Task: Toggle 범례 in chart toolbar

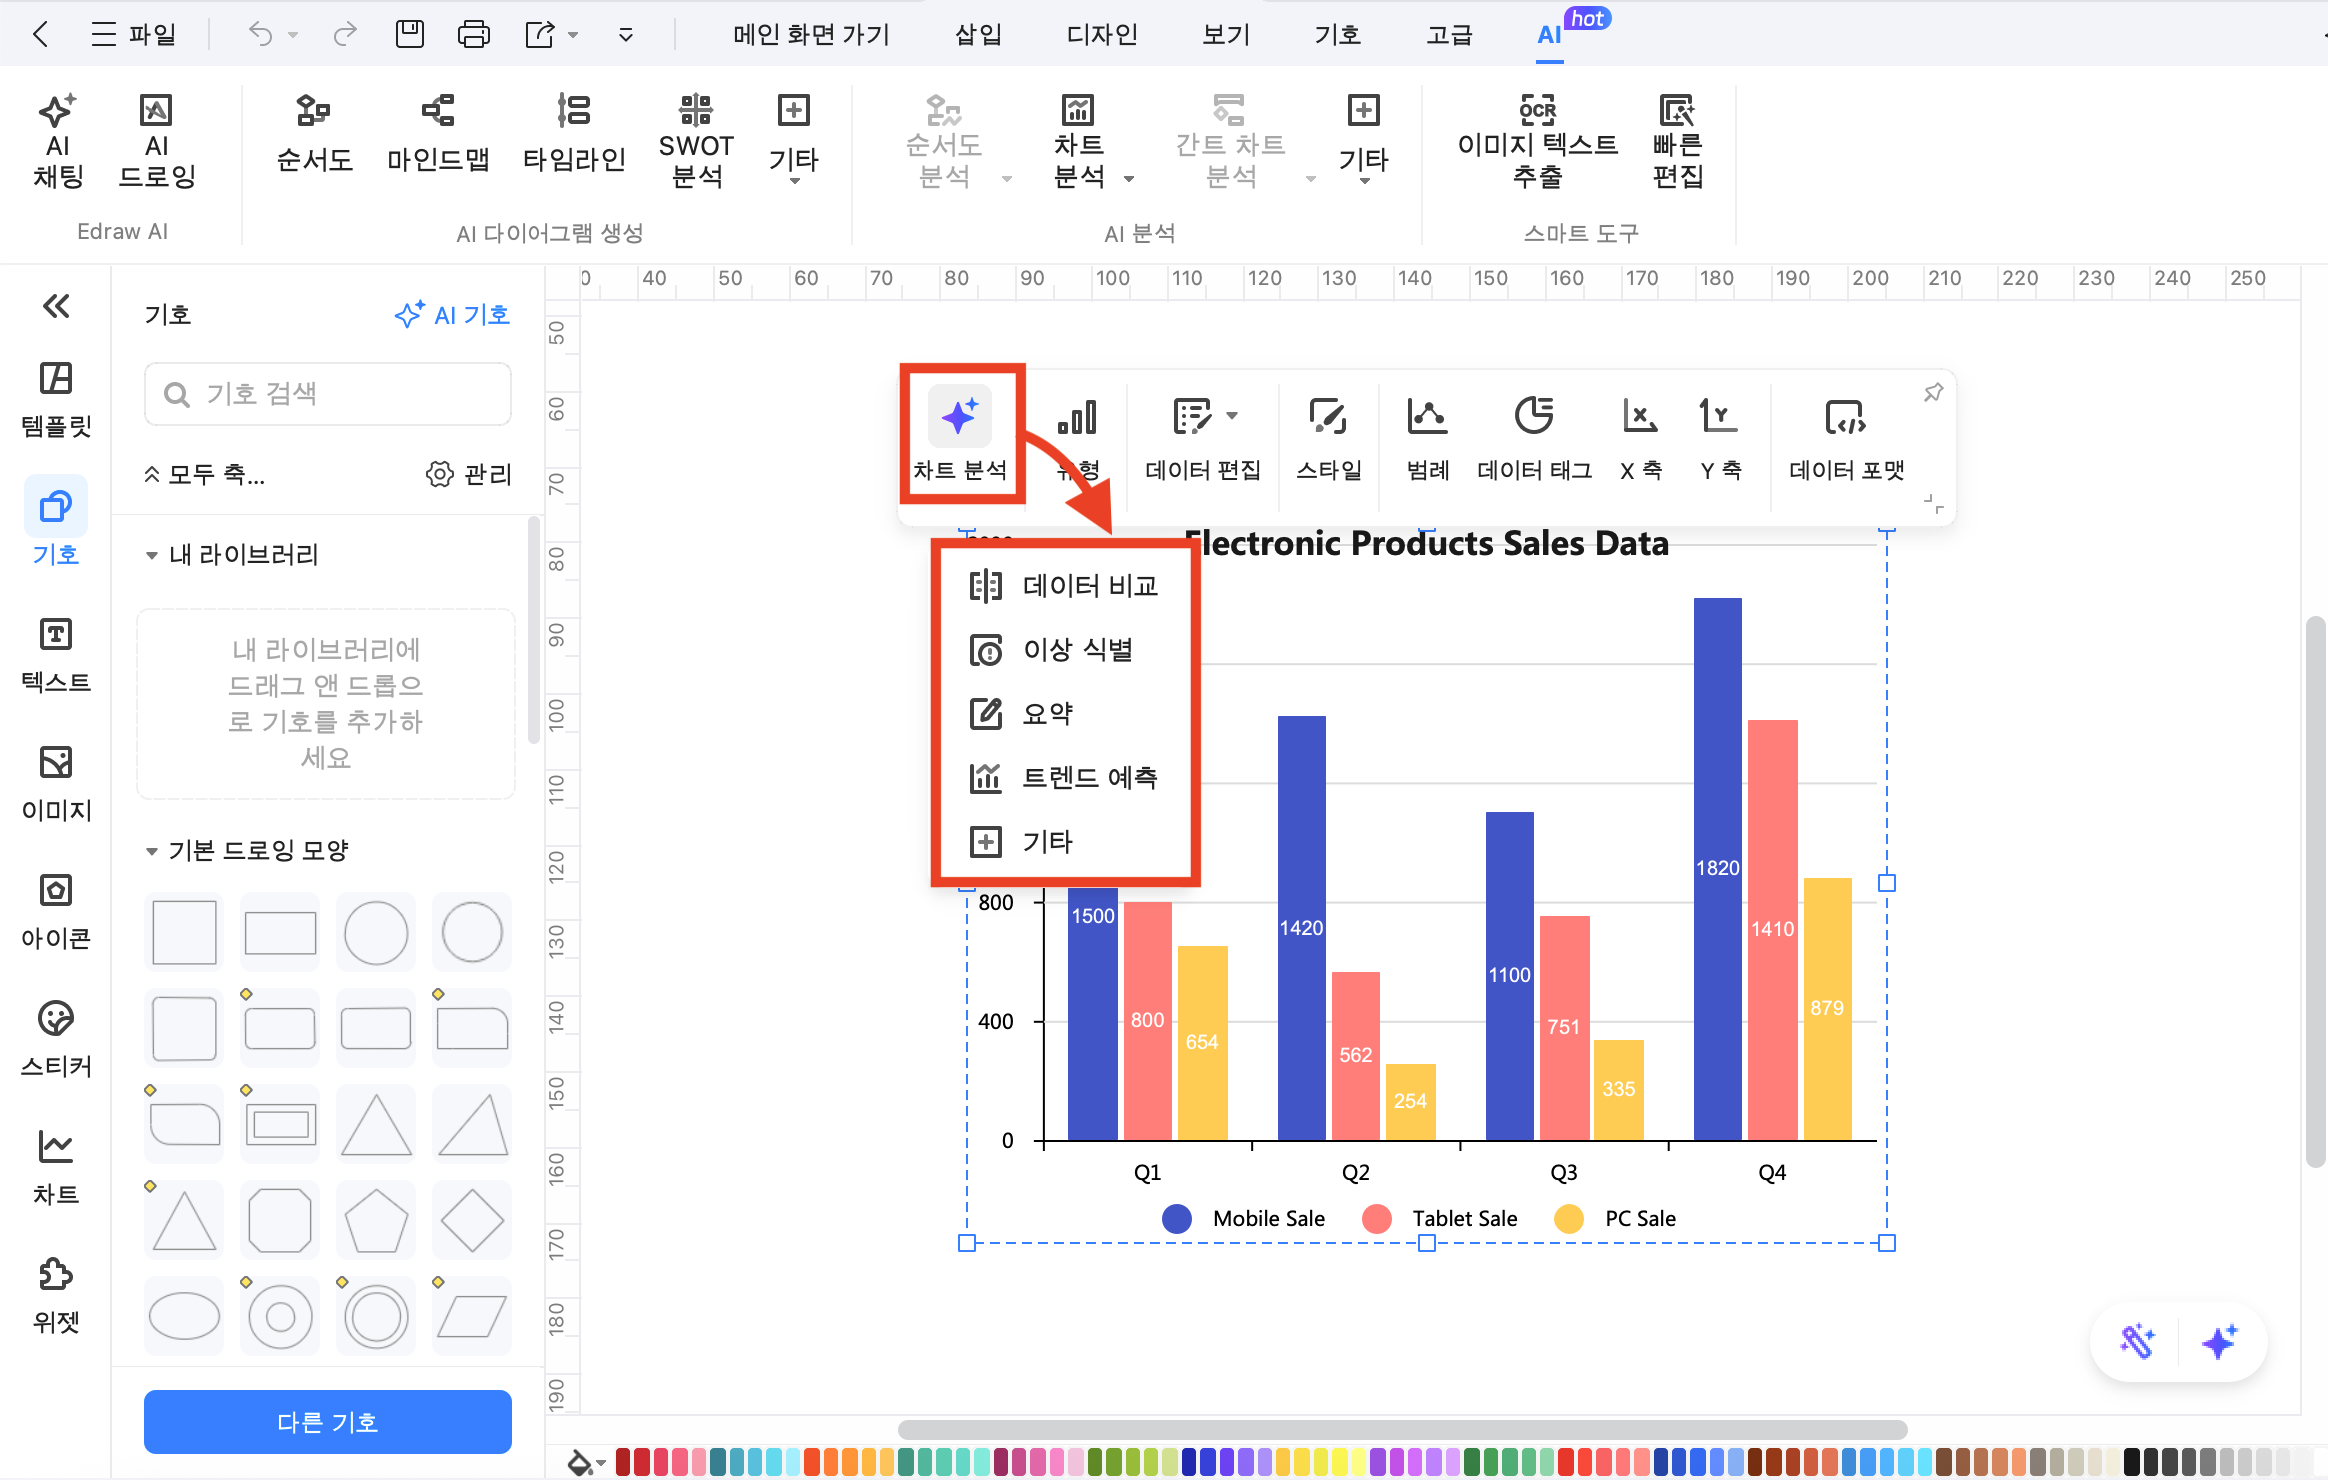Action: click(1427, 438)
